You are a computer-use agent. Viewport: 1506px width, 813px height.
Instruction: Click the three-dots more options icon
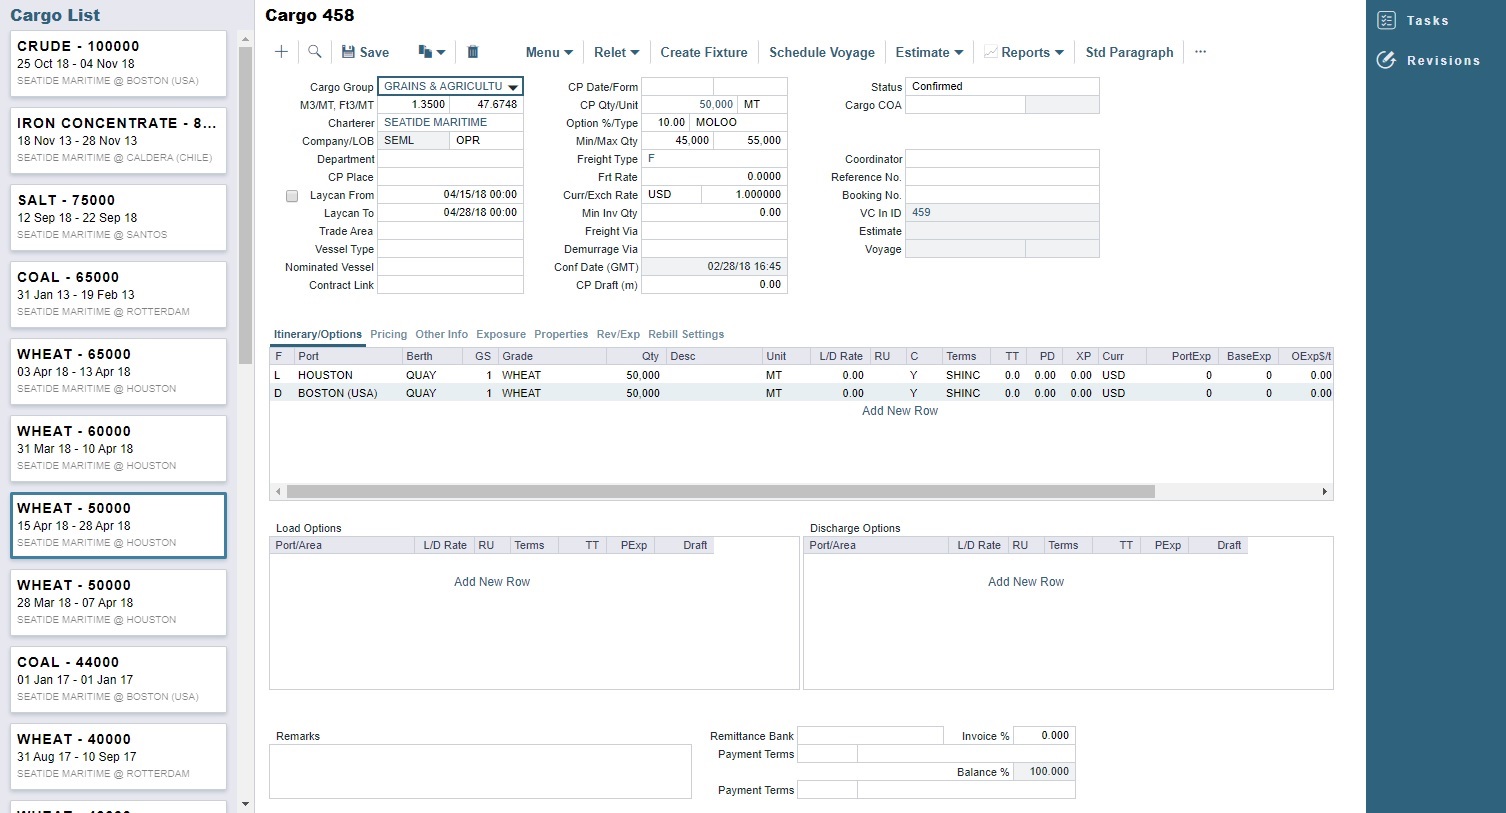1200,52
